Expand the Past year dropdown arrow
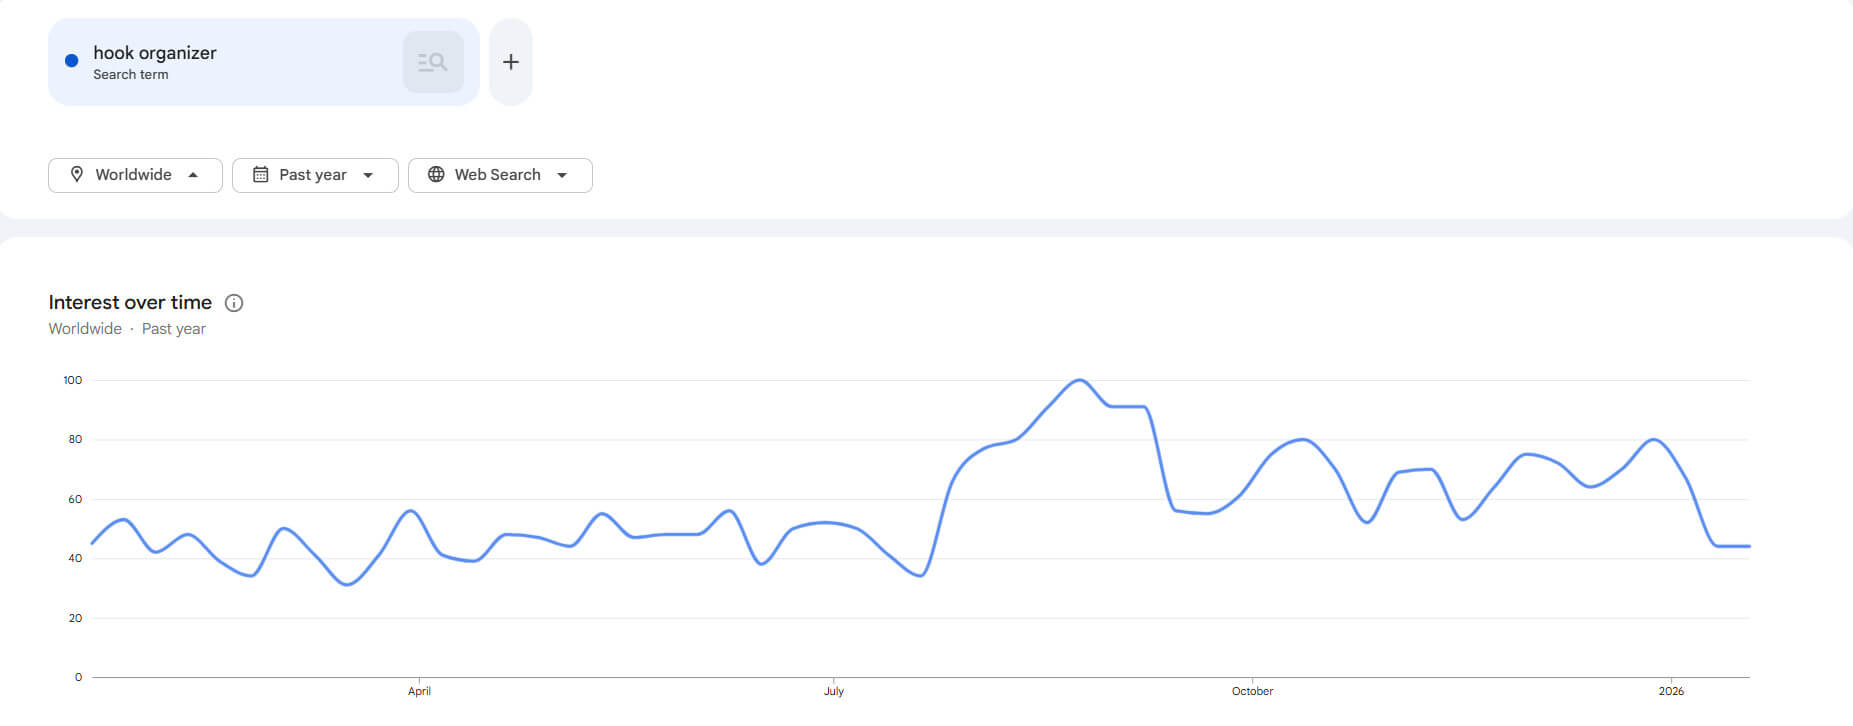1853x726 pixels. [x=368, y=175]
